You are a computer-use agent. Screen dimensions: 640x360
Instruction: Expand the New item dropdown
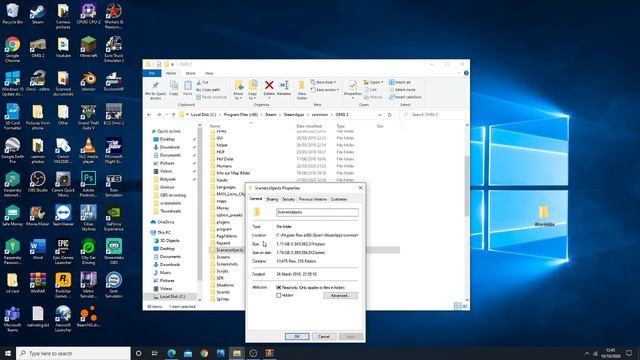point(324,82)
